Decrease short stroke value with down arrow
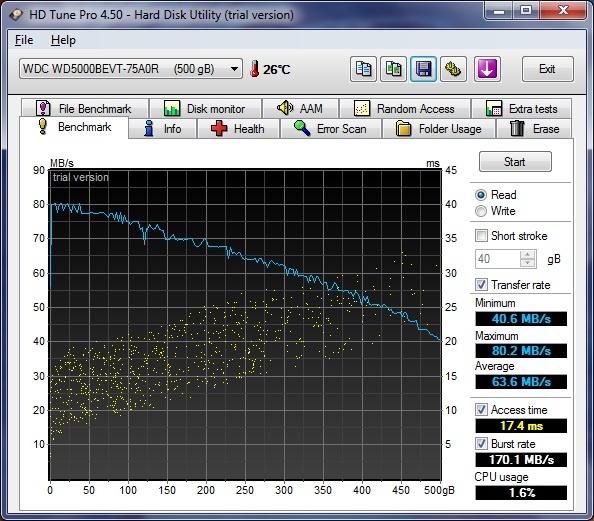This screenshot has width=594, height=521. 528,263
